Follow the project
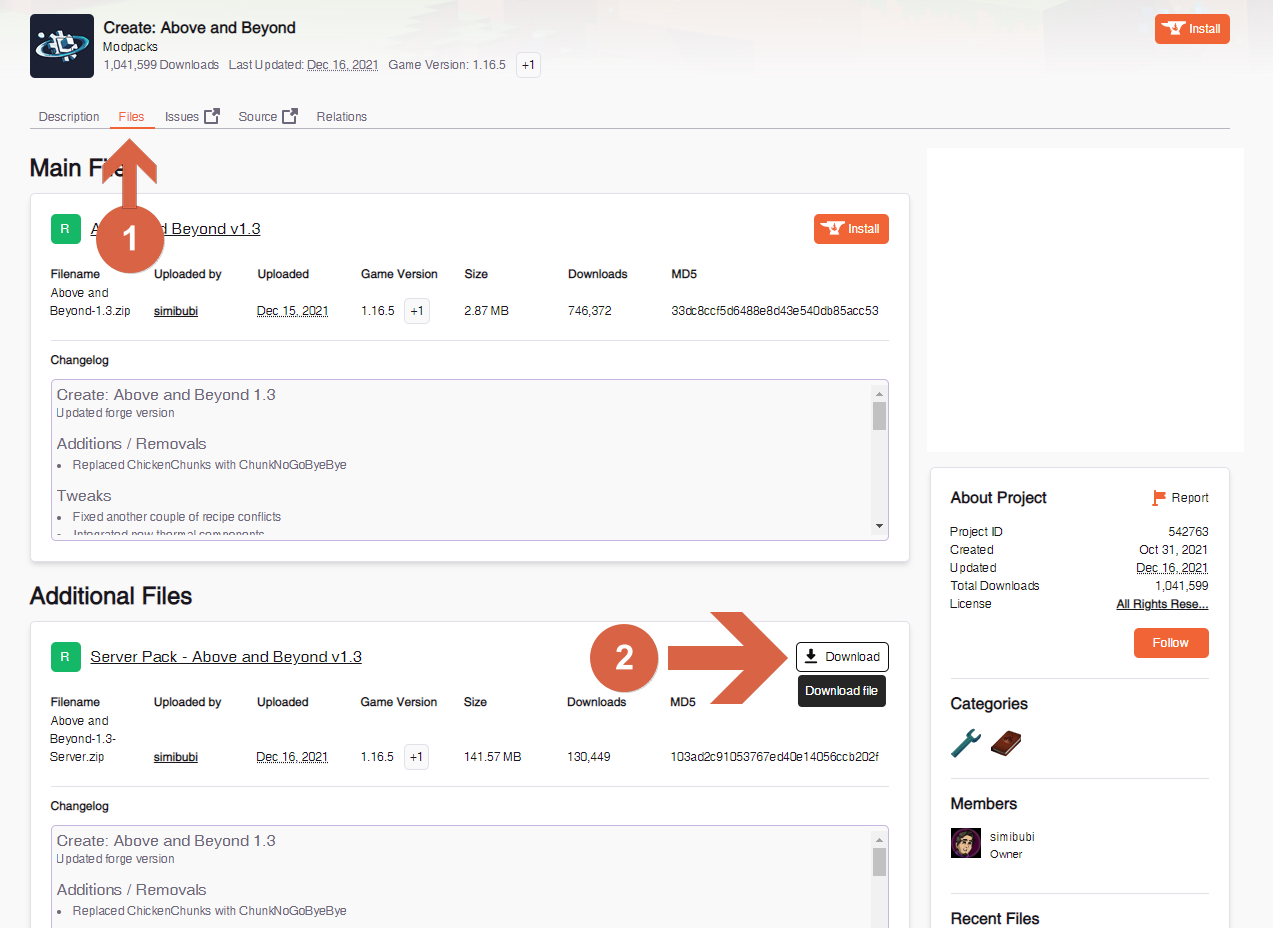 (x=1171, y=643)
